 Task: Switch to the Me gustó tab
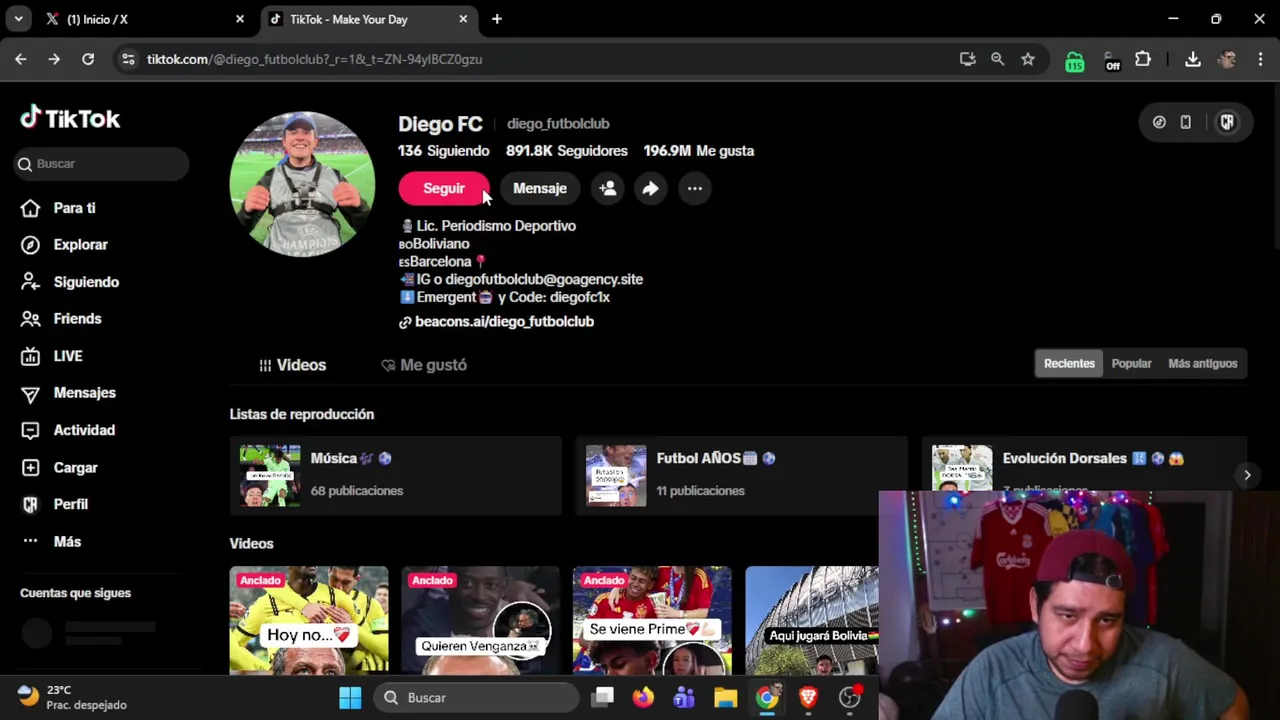click(424, 365)
